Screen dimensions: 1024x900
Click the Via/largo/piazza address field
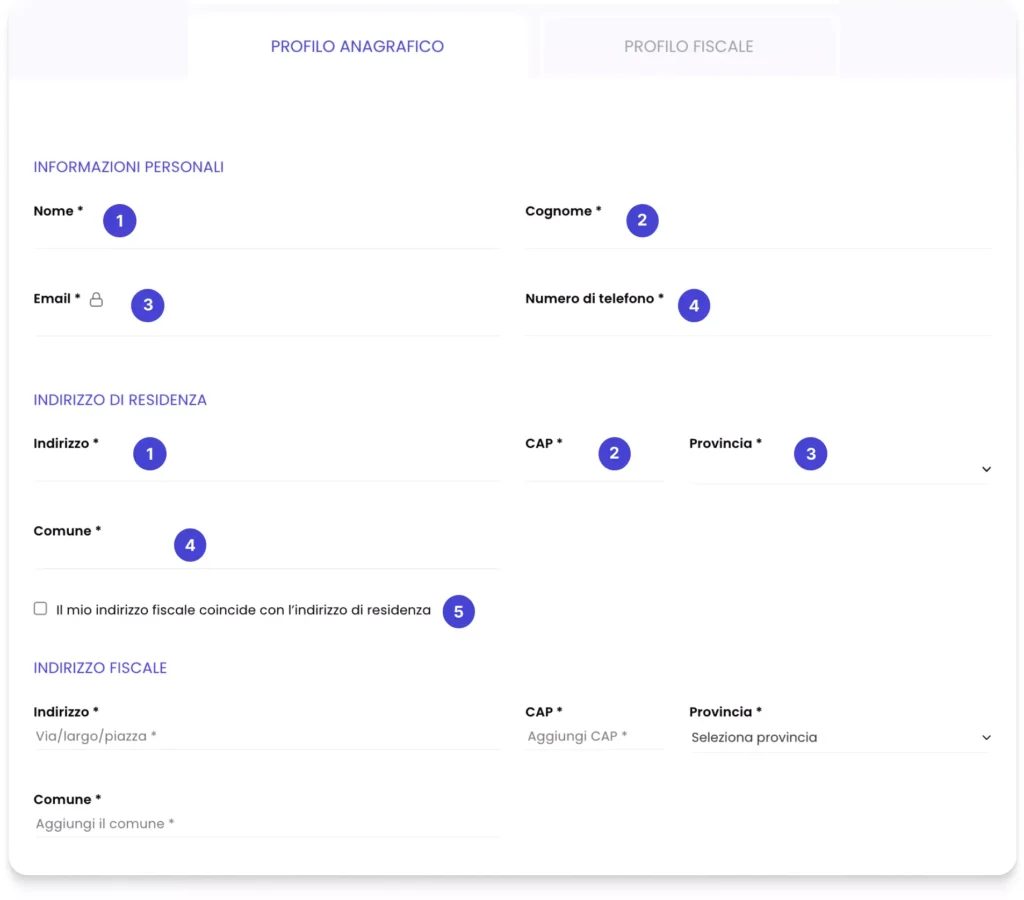coord(267,736)
